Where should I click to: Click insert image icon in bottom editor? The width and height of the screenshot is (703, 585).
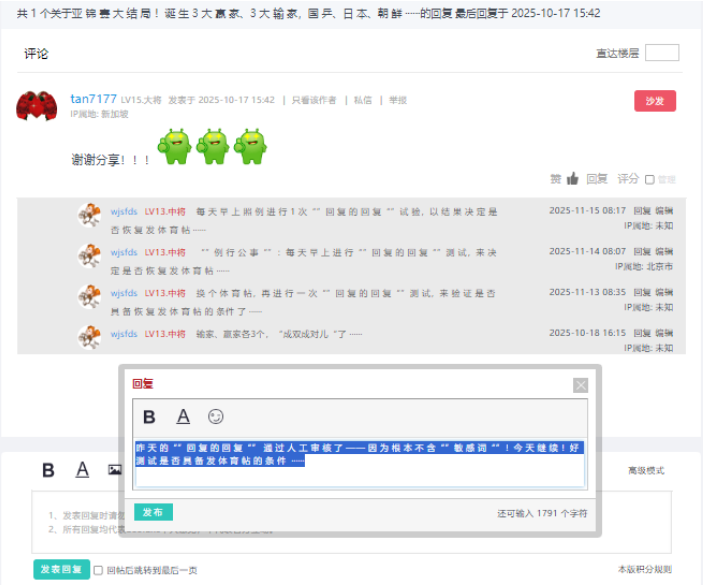(114, 470)
